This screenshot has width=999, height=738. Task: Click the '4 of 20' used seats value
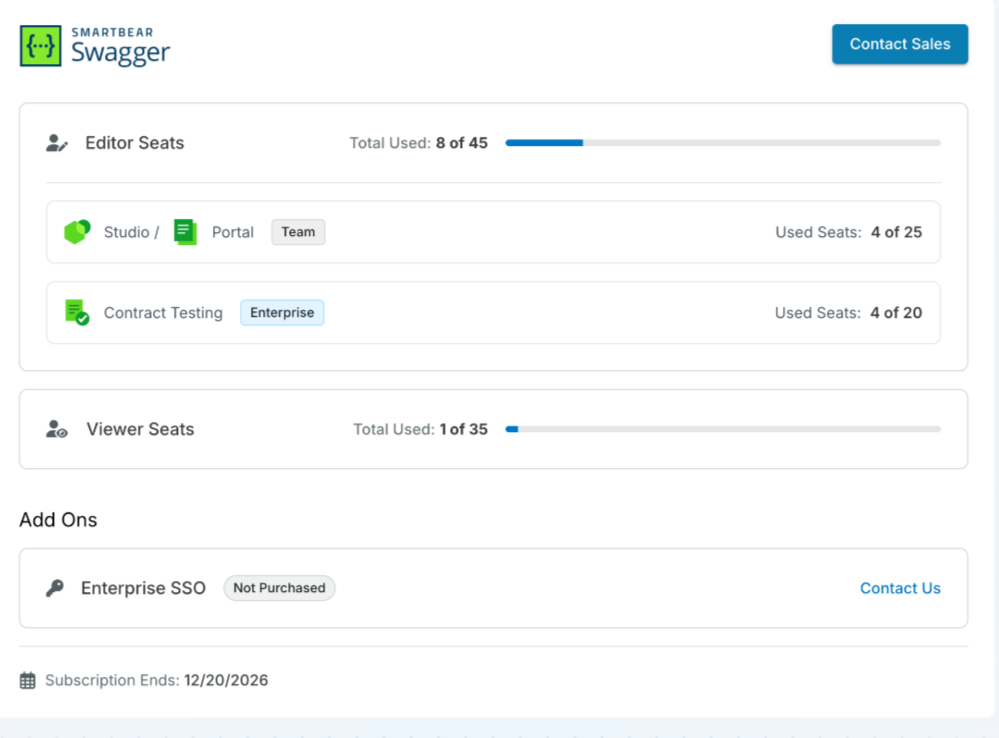click(896, 312)
